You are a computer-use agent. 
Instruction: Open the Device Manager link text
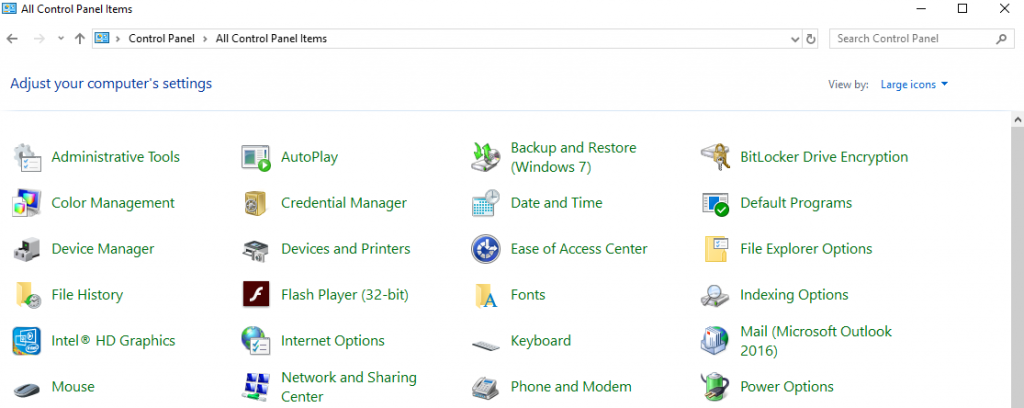coord(103,249)
